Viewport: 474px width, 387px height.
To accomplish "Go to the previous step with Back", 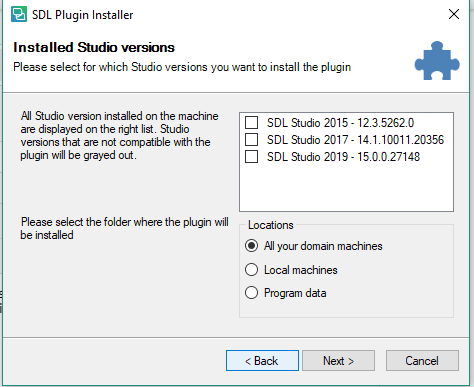I will [x=262, y=360].
